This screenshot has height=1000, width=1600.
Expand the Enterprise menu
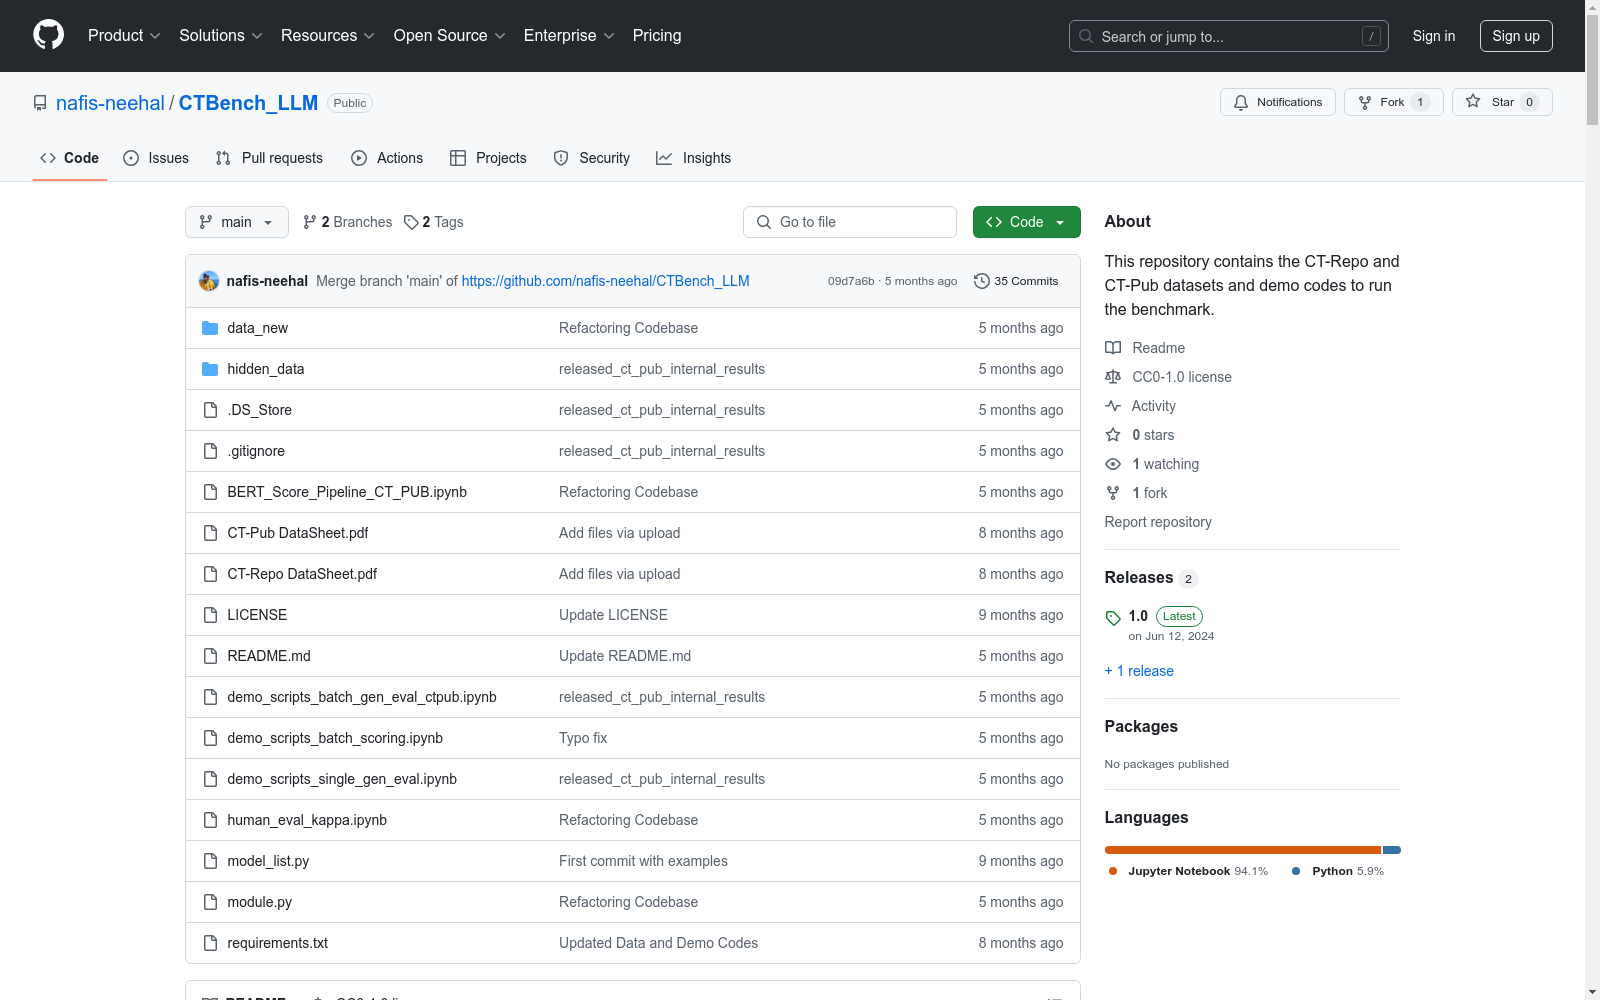[x=569, y=36]
